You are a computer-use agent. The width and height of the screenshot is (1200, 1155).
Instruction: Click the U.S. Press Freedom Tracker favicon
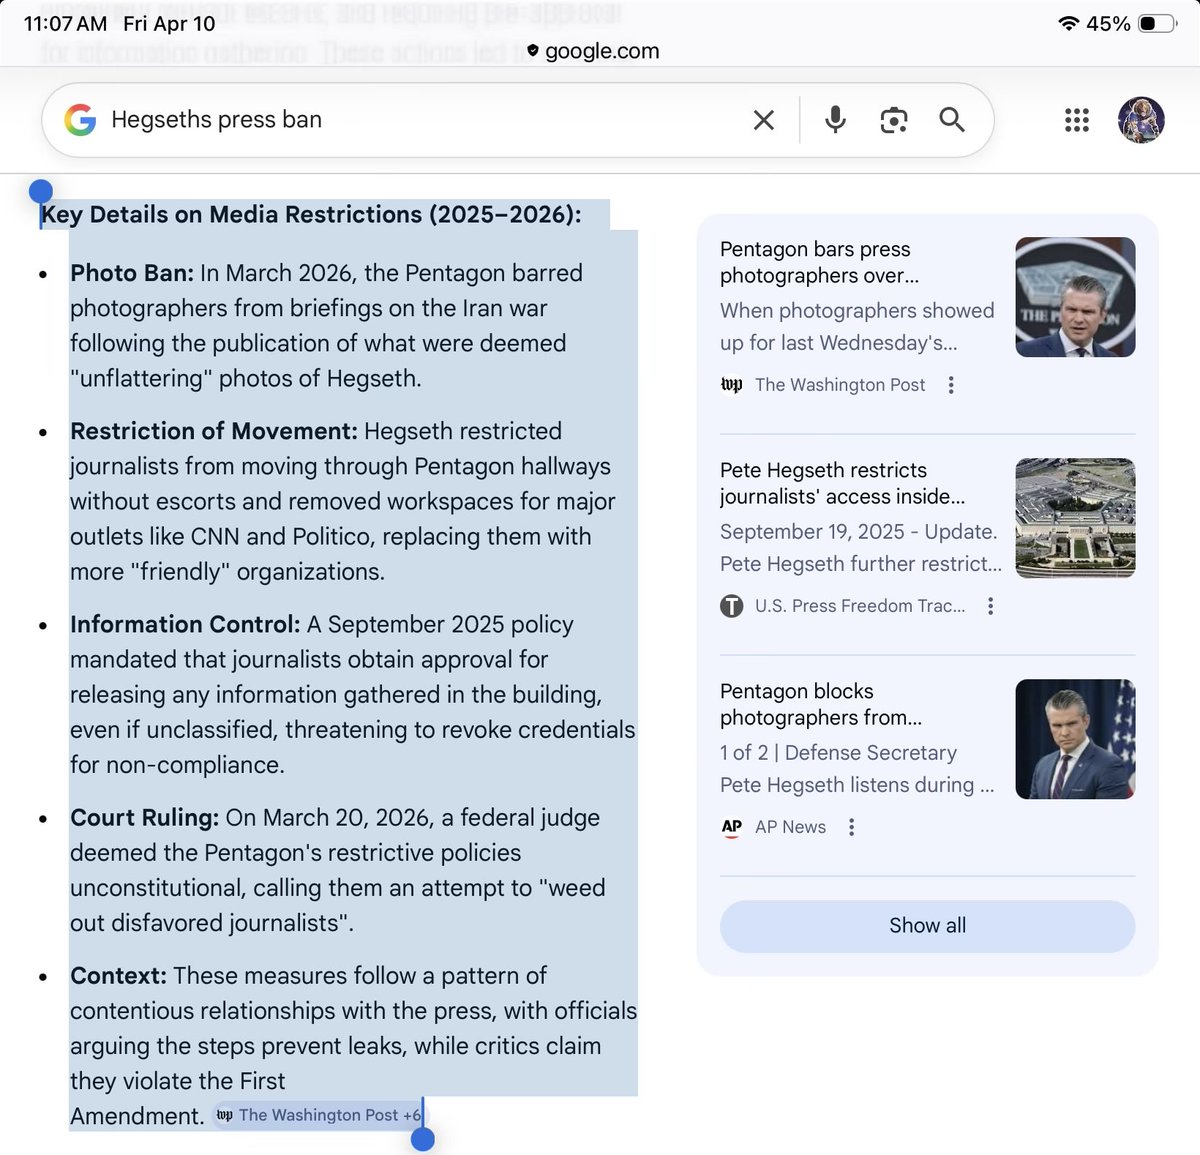tap(732, 606)
